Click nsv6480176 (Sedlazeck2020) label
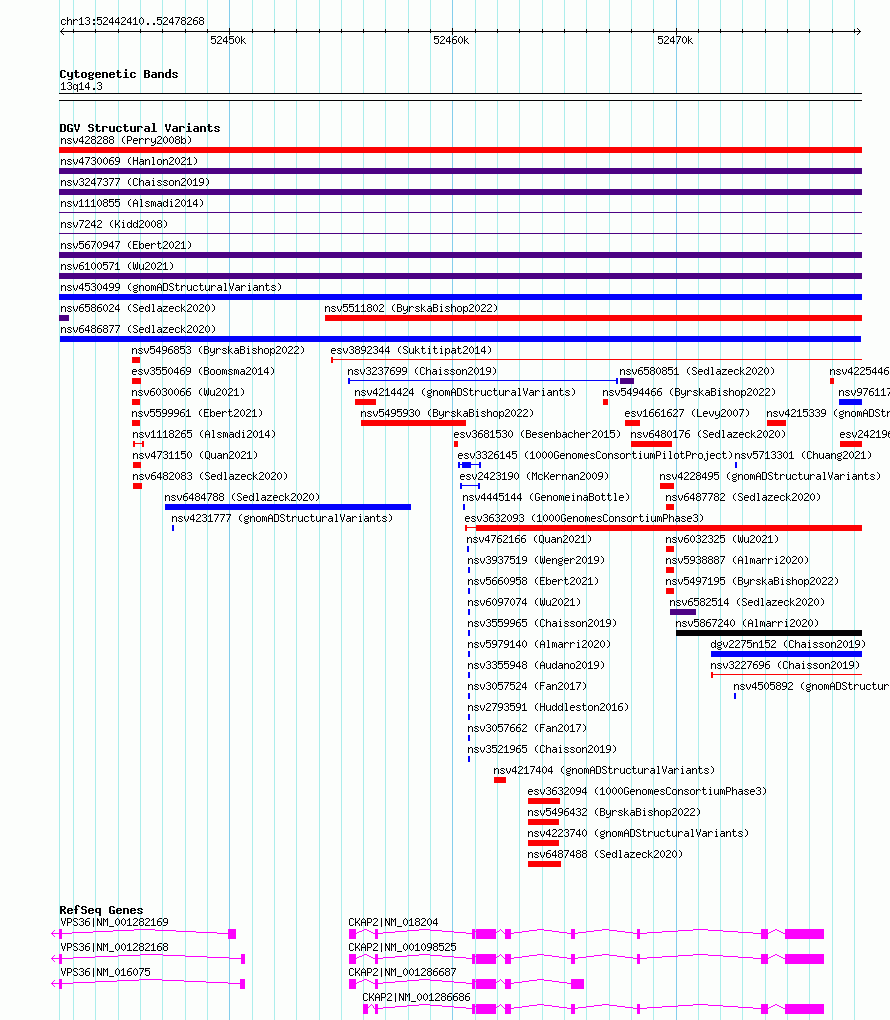Viewport: 890px width, 1020px height. coord(708,434)
